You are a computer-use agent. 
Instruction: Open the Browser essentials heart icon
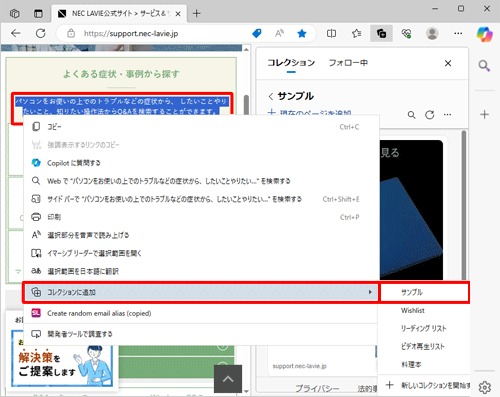(x=406, y=33)
